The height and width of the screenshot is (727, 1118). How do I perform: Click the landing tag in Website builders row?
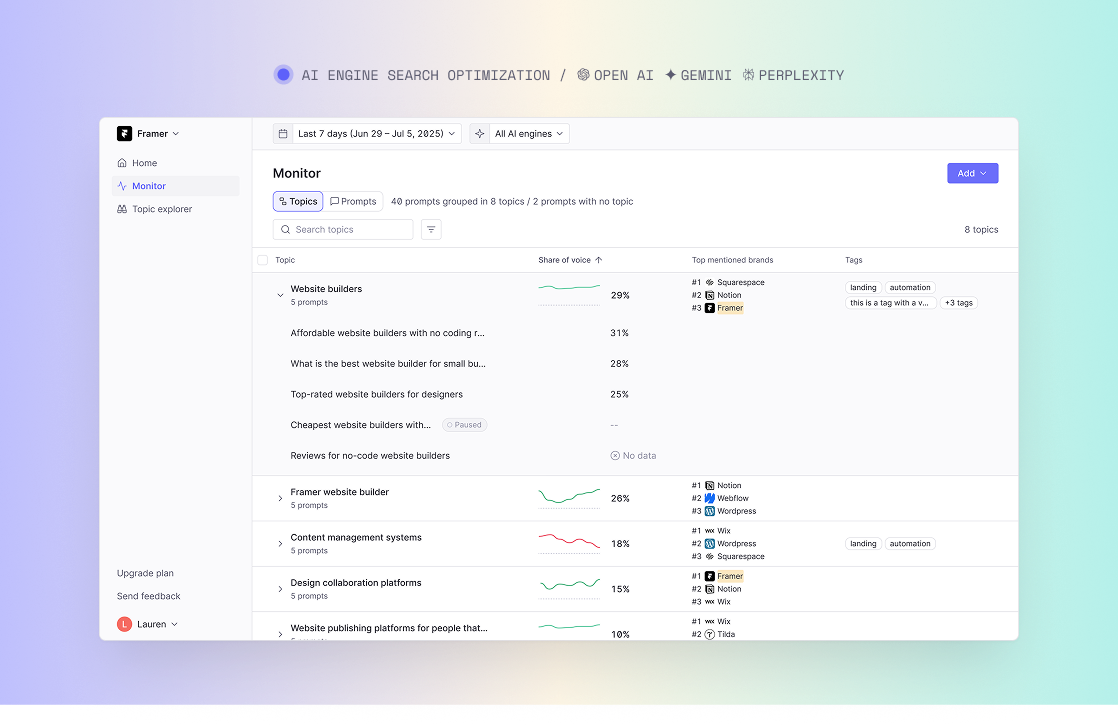pos(863,287)
